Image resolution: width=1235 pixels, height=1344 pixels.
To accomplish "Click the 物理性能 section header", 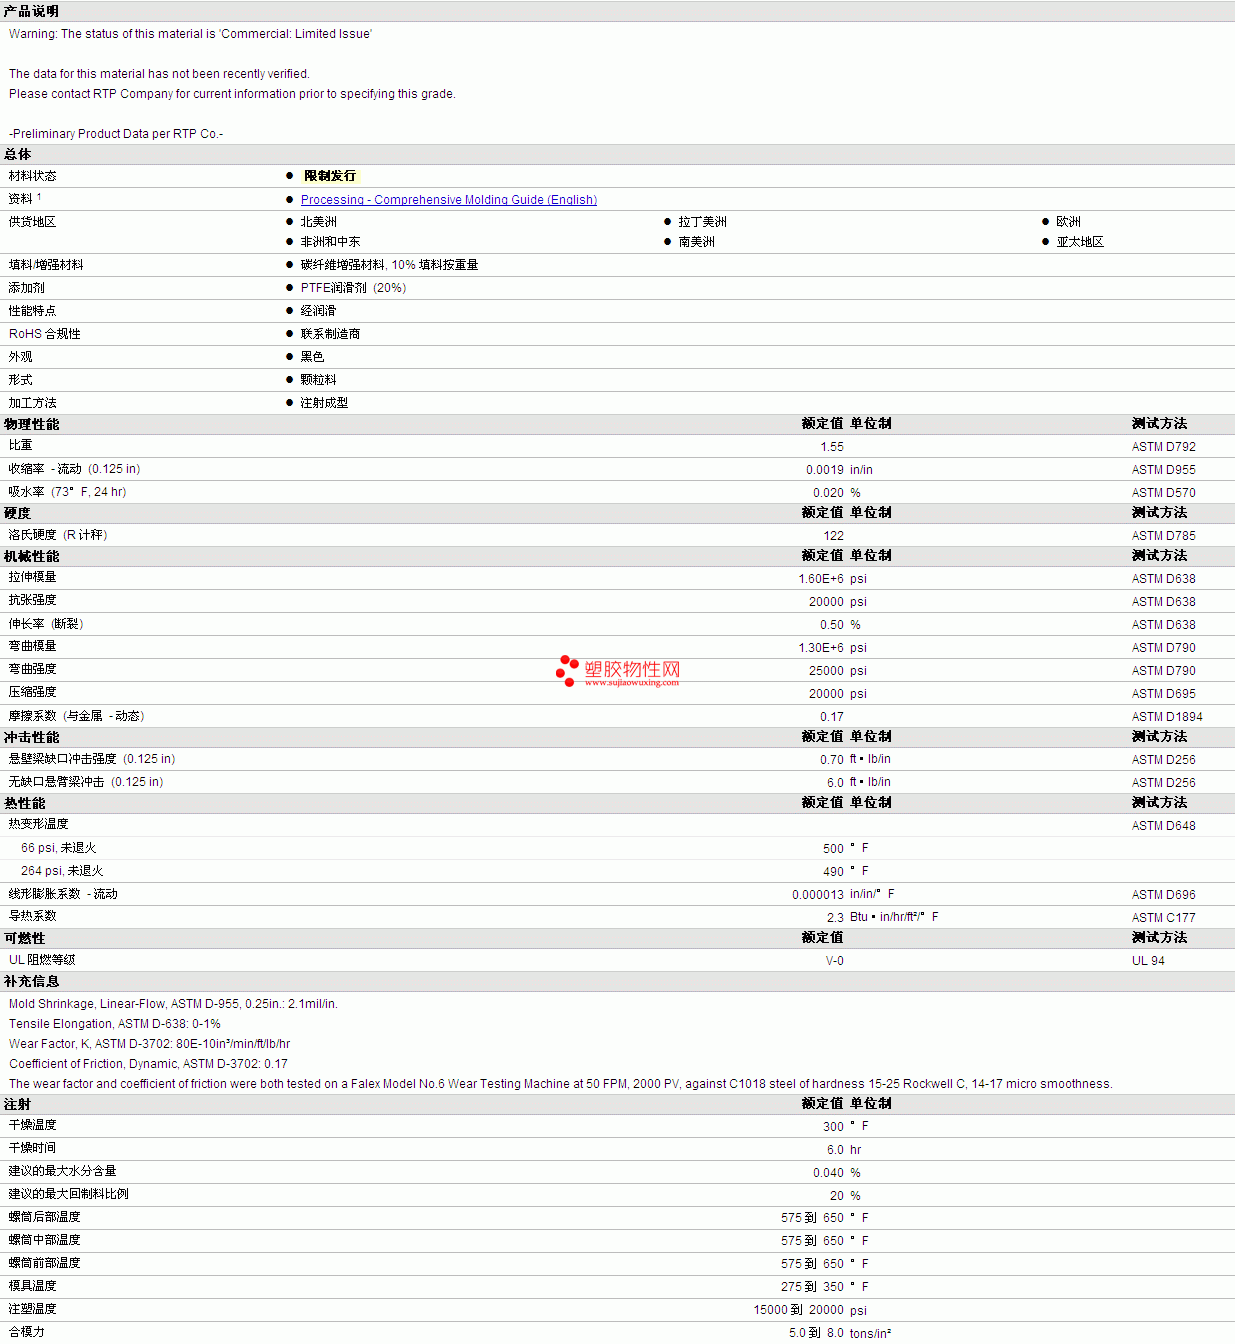I will (31, 424).
